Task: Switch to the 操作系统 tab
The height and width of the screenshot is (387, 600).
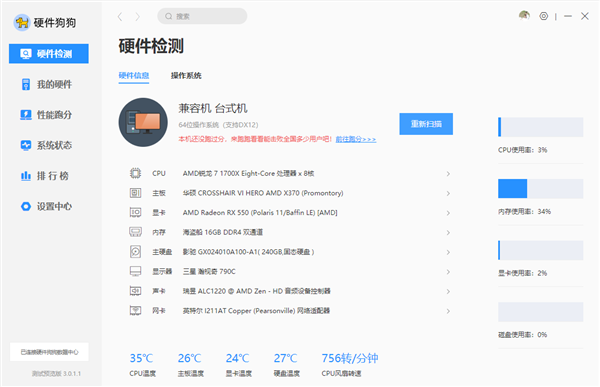Action: (x=186, y=75)
